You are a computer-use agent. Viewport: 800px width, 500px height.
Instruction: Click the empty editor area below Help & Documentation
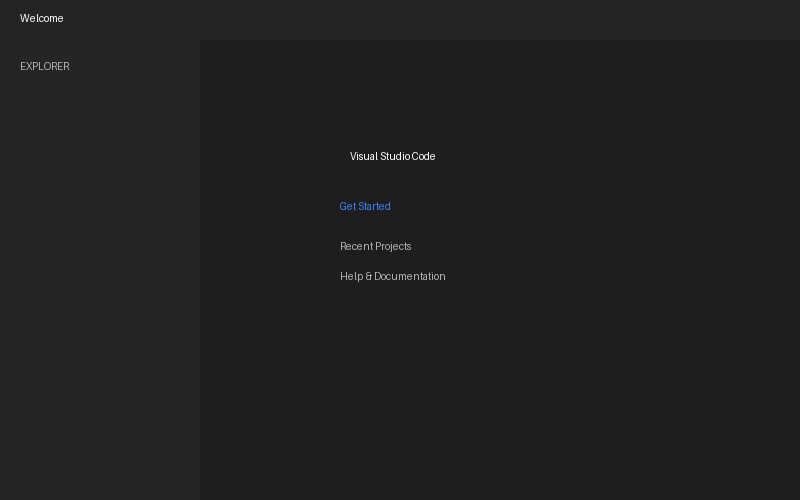pyautogui.click(x=500, y=400)
